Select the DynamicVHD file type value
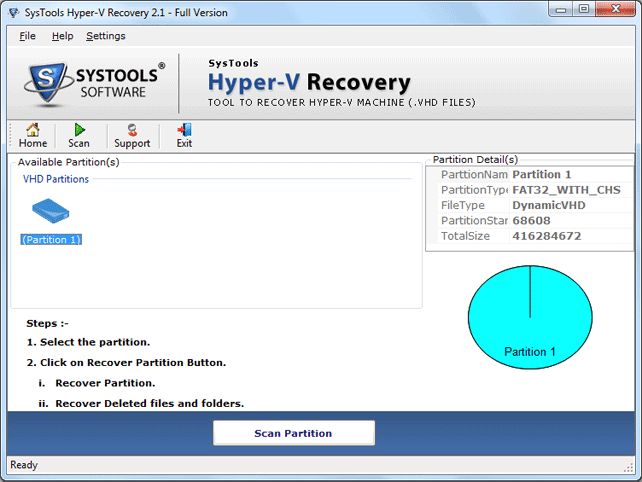The width and height of the screenshot is (642, 482). (549, 205)
